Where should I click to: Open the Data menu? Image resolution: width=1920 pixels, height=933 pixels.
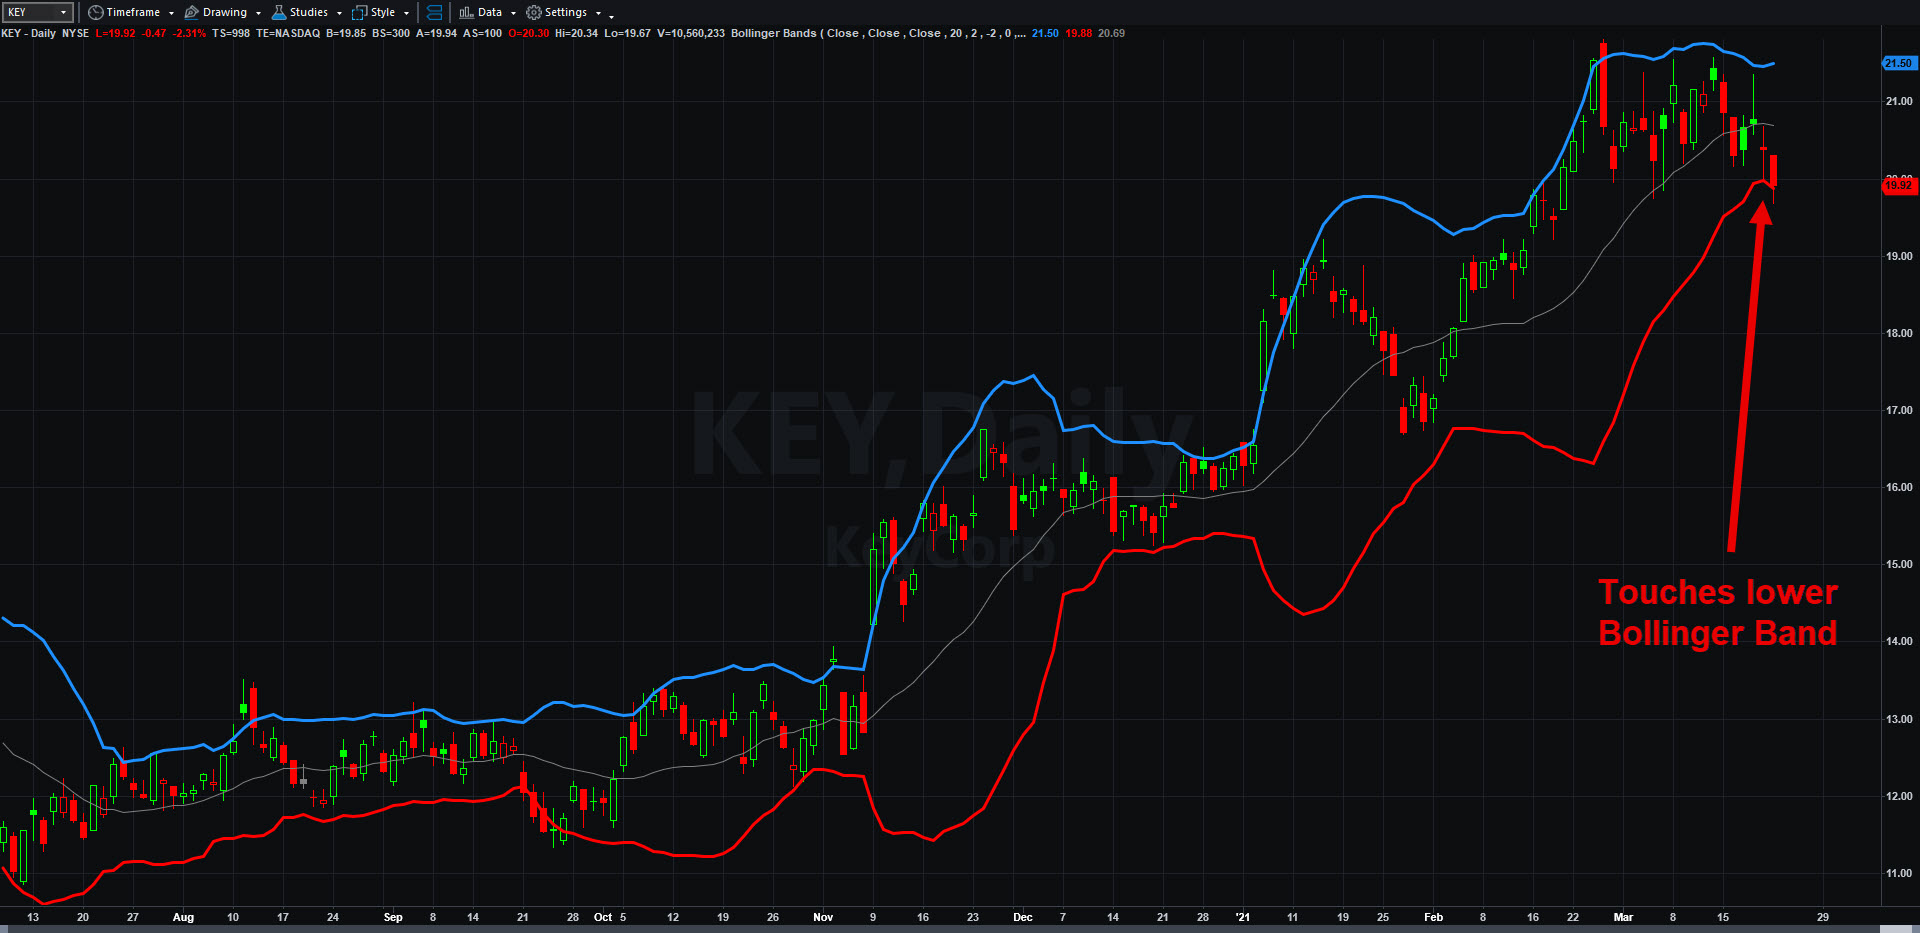(489, 12)
